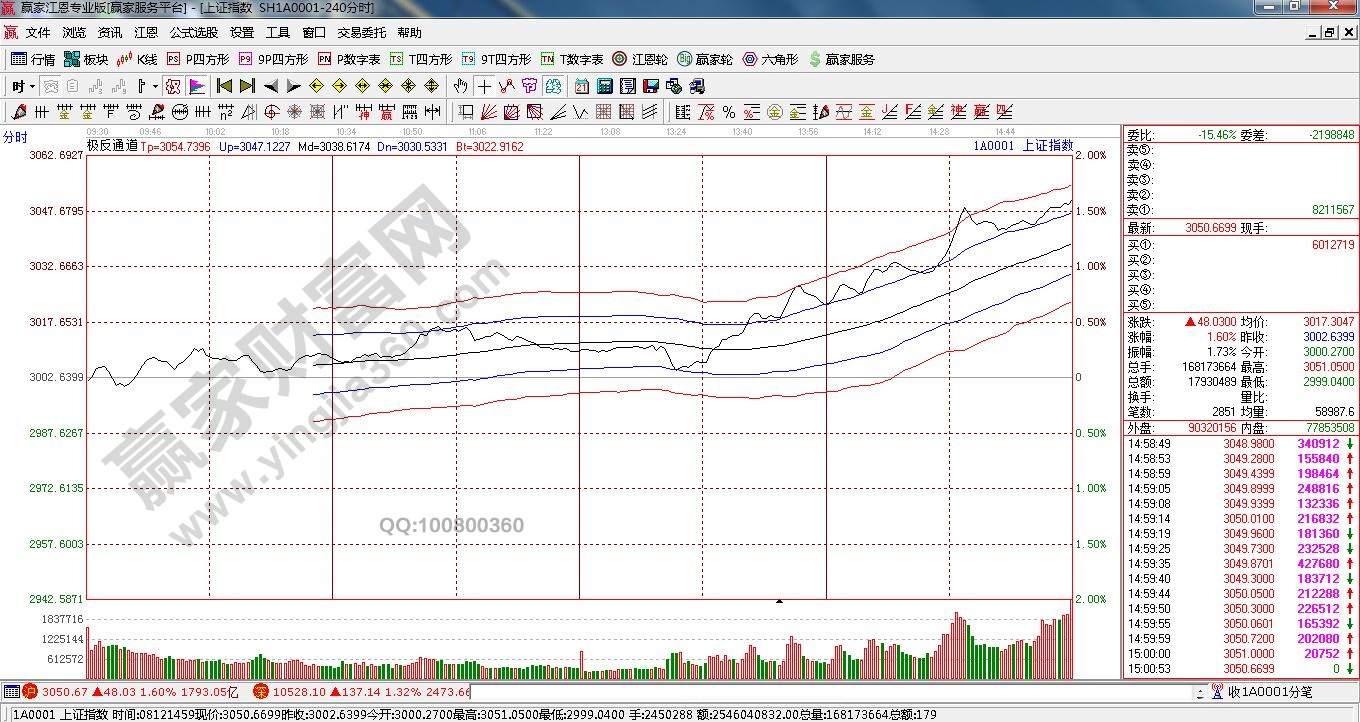1360x722 pixels.
Task: Click the save floppy-disk icon
Action: coord(650,86)
